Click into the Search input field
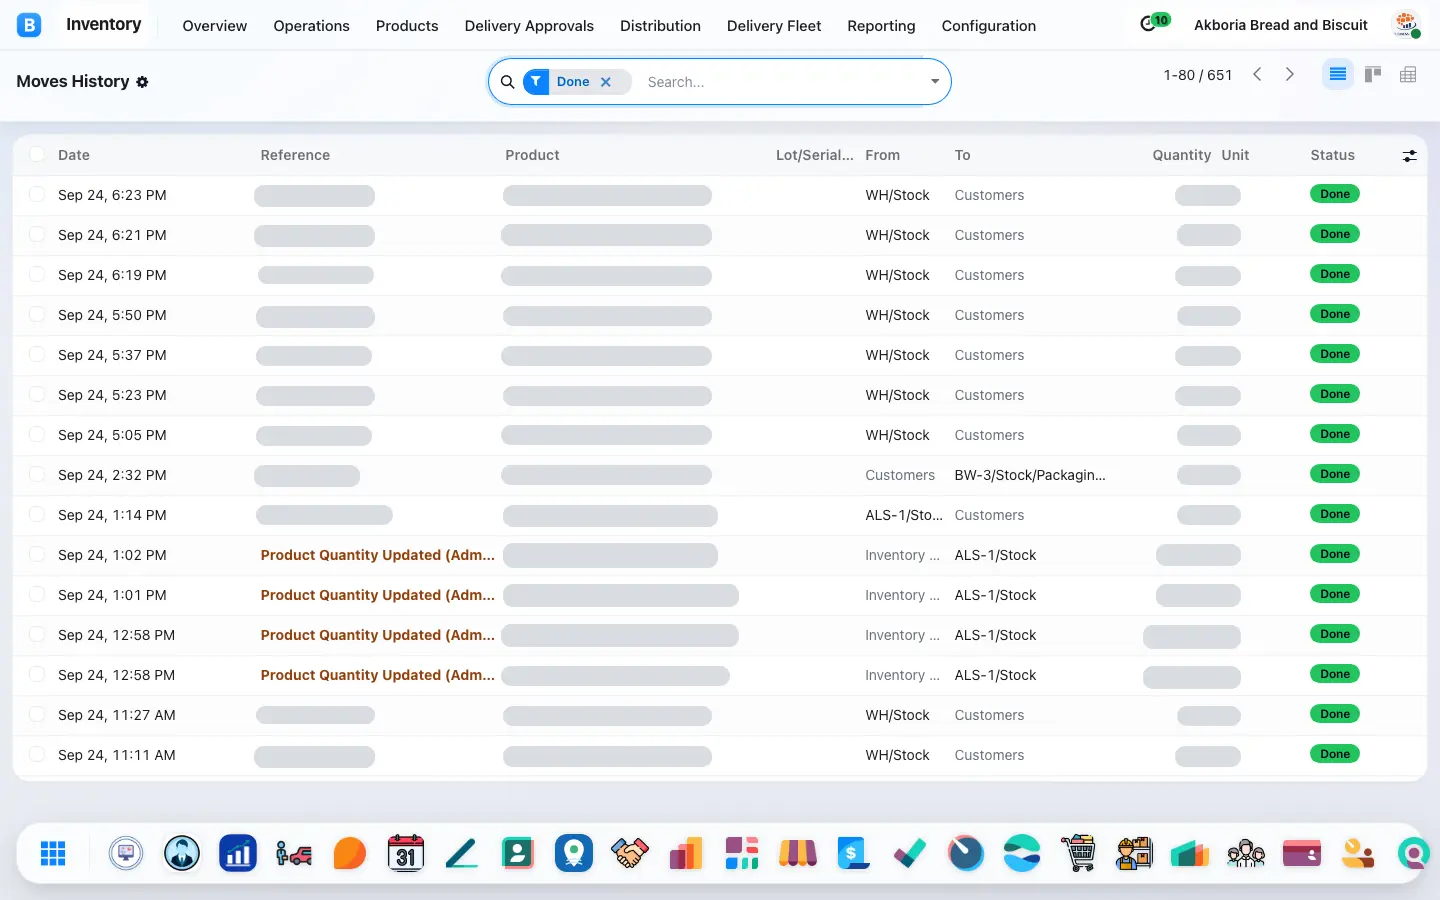 pos(781,82)
